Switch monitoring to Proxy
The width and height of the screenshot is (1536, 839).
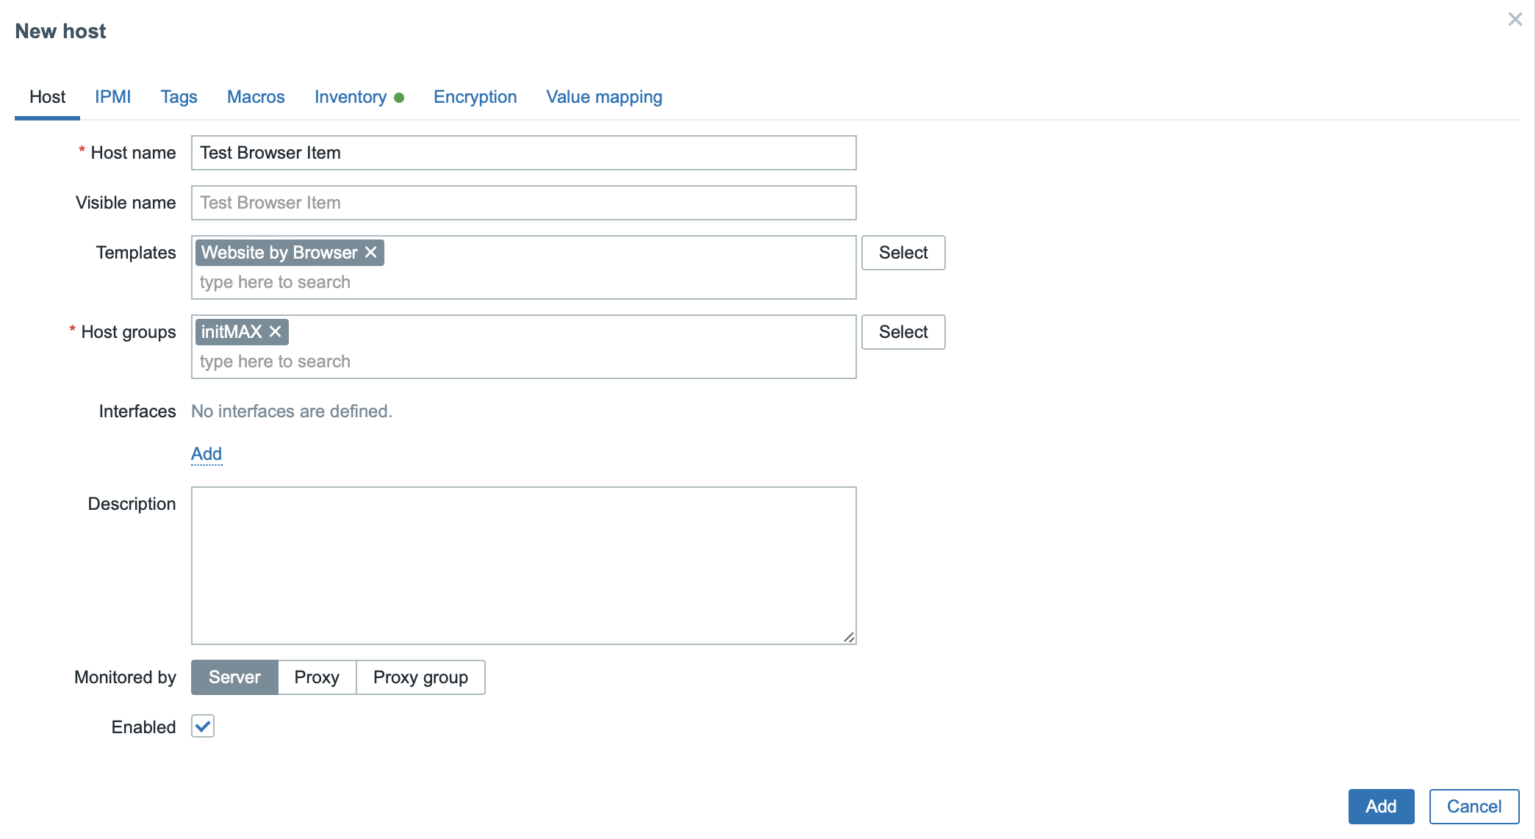[x=316, y=677]
